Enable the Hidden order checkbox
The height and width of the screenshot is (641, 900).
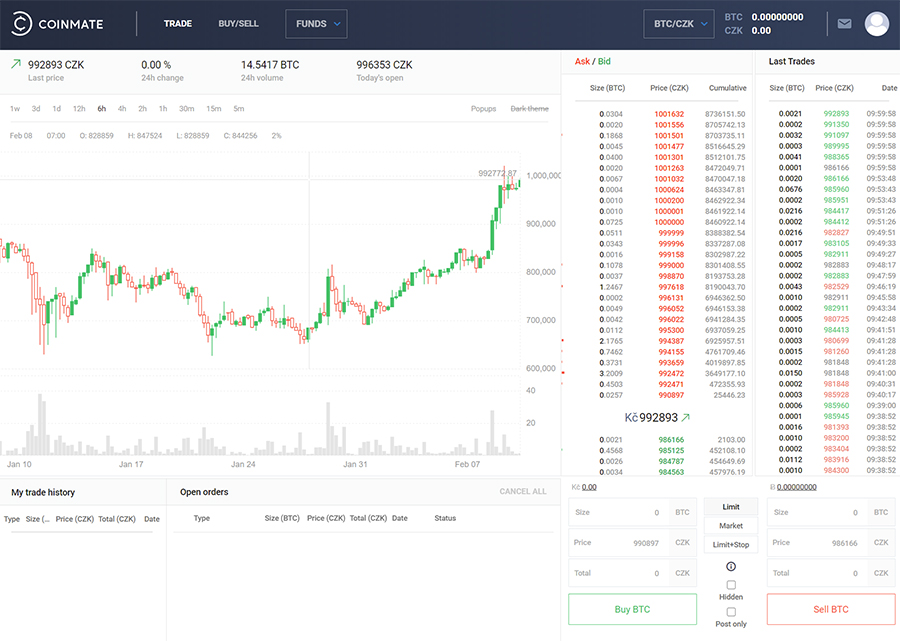point(731,585)
